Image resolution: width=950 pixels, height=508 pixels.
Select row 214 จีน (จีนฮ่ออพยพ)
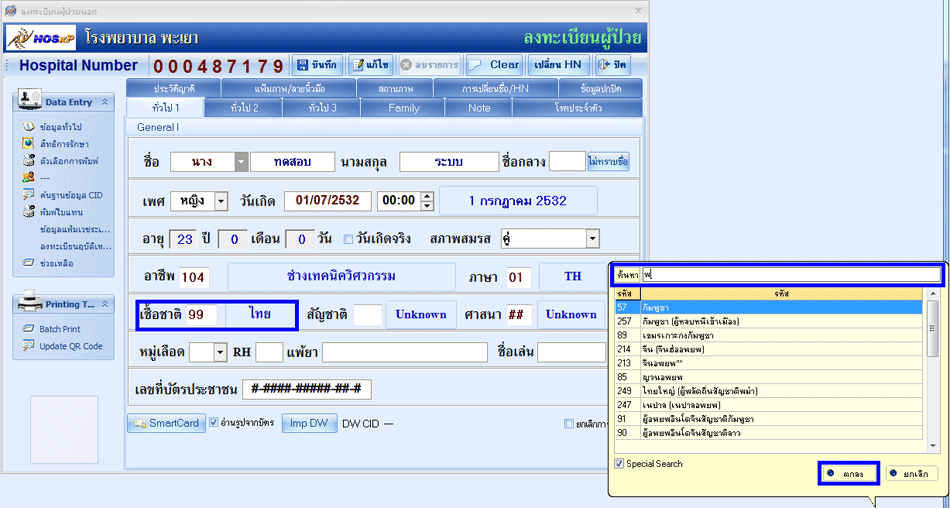pos(768,349)
